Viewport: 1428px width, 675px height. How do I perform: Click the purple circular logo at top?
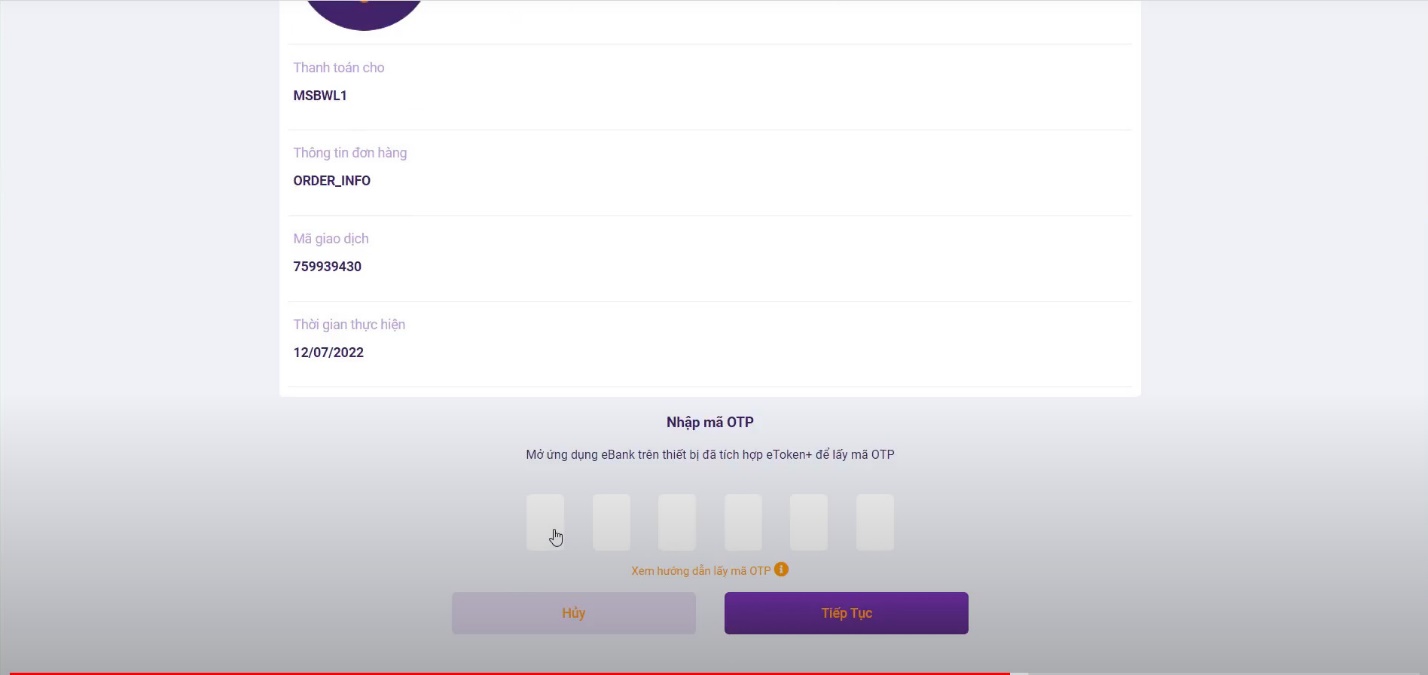coord(364,15)
